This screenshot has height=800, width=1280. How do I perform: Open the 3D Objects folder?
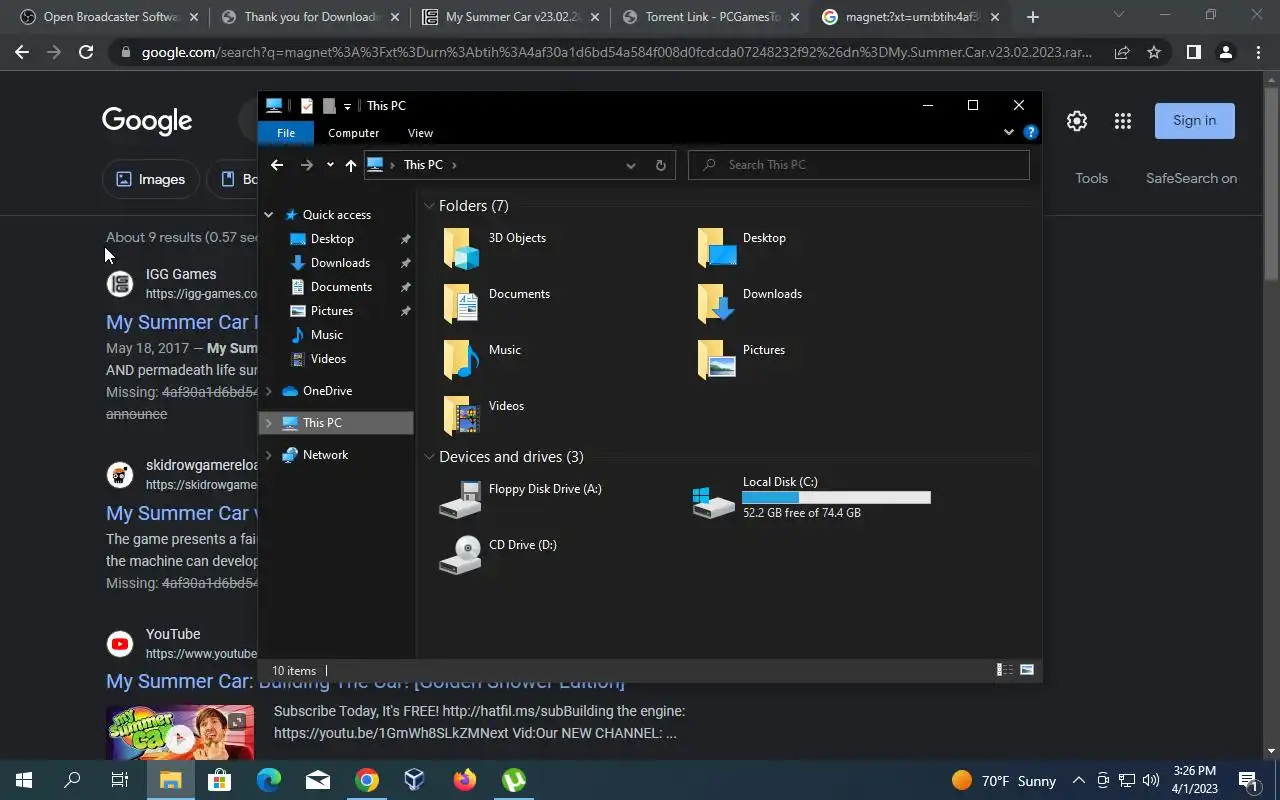(496, 248)
